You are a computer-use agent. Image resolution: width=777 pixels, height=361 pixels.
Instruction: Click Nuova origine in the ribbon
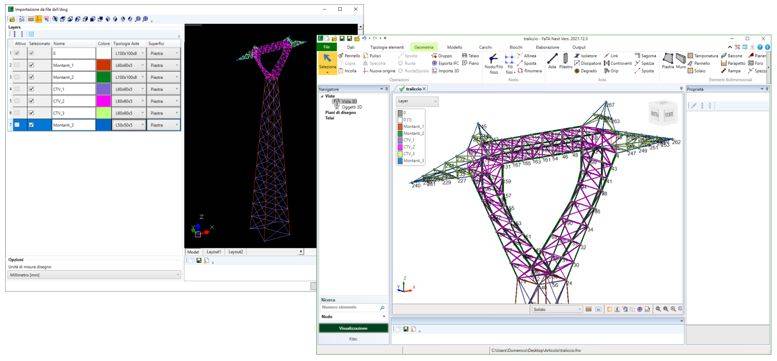pos(378,71)
